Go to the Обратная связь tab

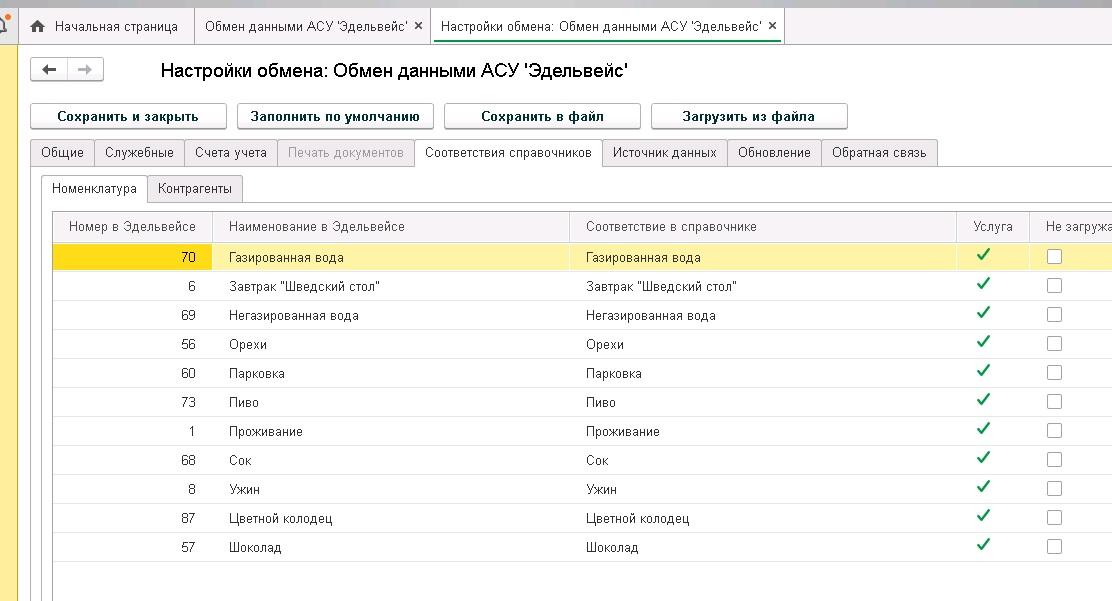(x=879, y=152)
